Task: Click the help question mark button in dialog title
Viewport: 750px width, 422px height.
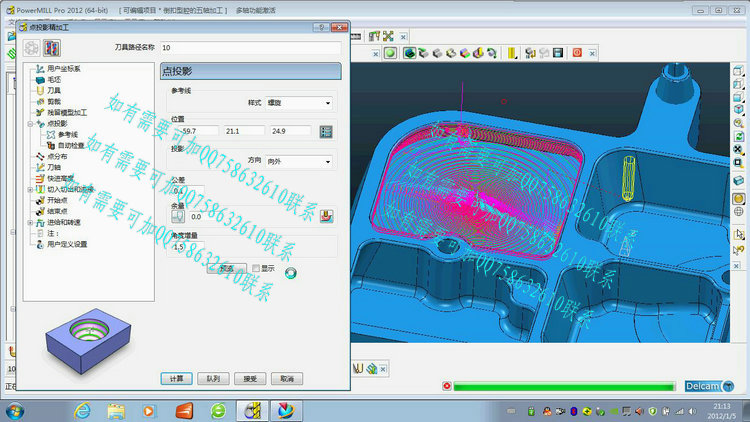Action: click(321, 27)
